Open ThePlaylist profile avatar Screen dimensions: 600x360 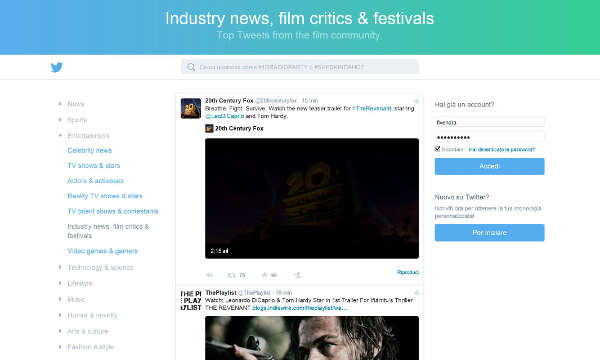click(x=191, y=300)
